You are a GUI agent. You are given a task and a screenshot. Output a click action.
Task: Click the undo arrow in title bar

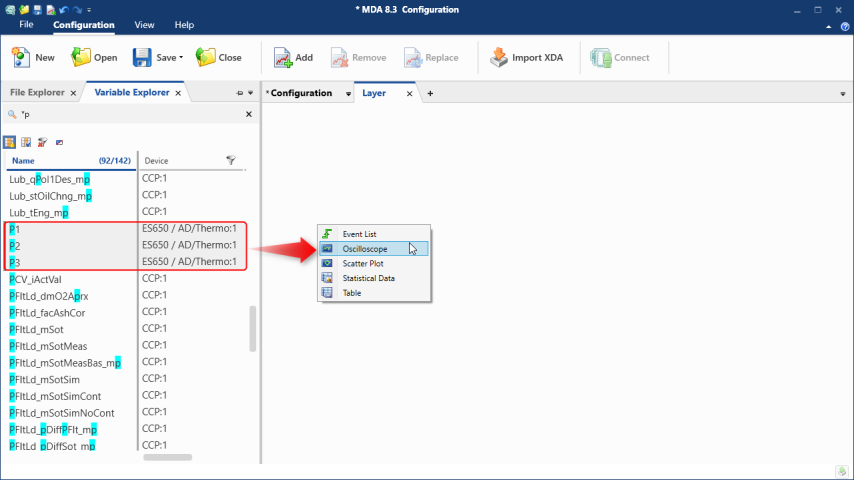63,9
